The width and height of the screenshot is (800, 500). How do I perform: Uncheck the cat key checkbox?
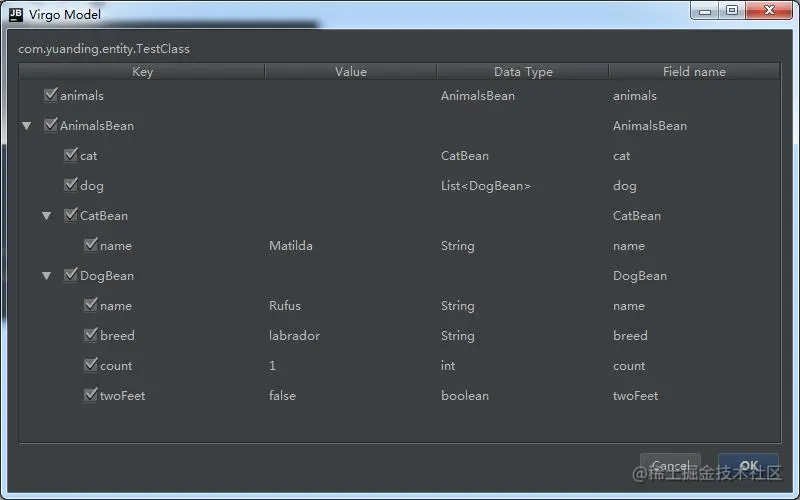click(71, 155)
